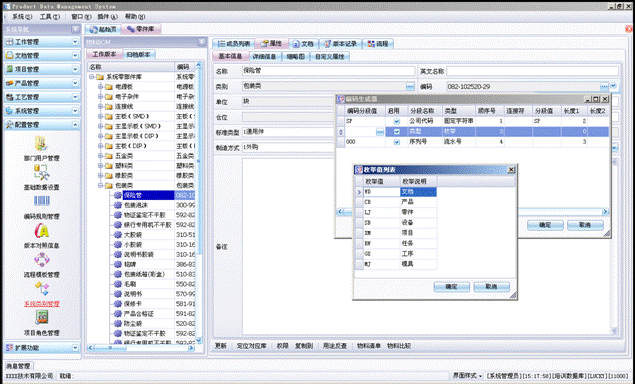This screenshot has width=635, height=384.
Task: Open the 消息管理 tab at bottom
Action: pyautogui.click(x=18, y=366)
